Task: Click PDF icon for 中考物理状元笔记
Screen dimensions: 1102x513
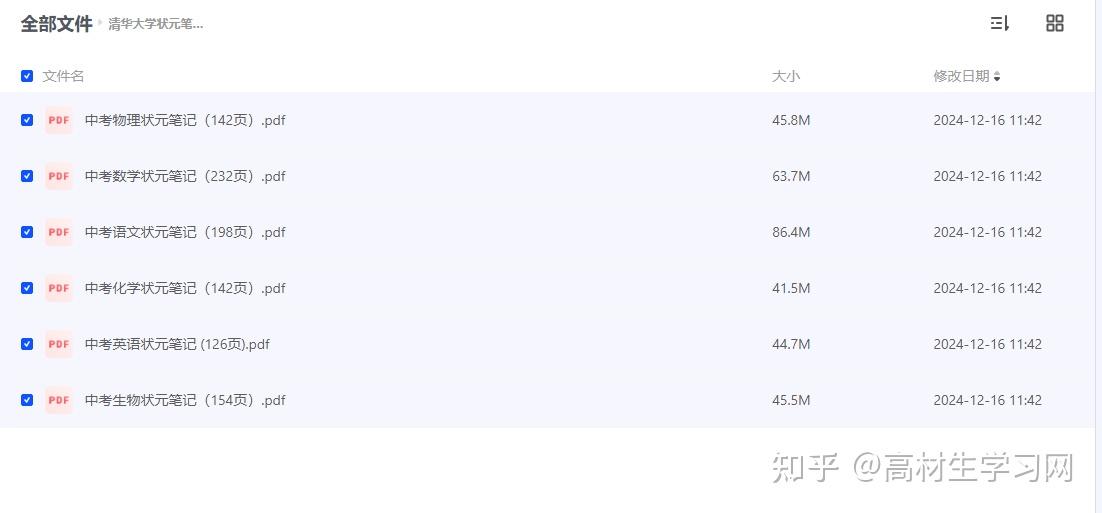Action: 59,120
